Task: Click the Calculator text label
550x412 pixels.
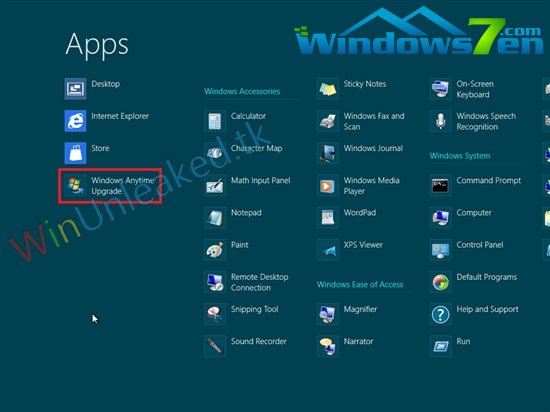Action: click(x=248, y=116)
